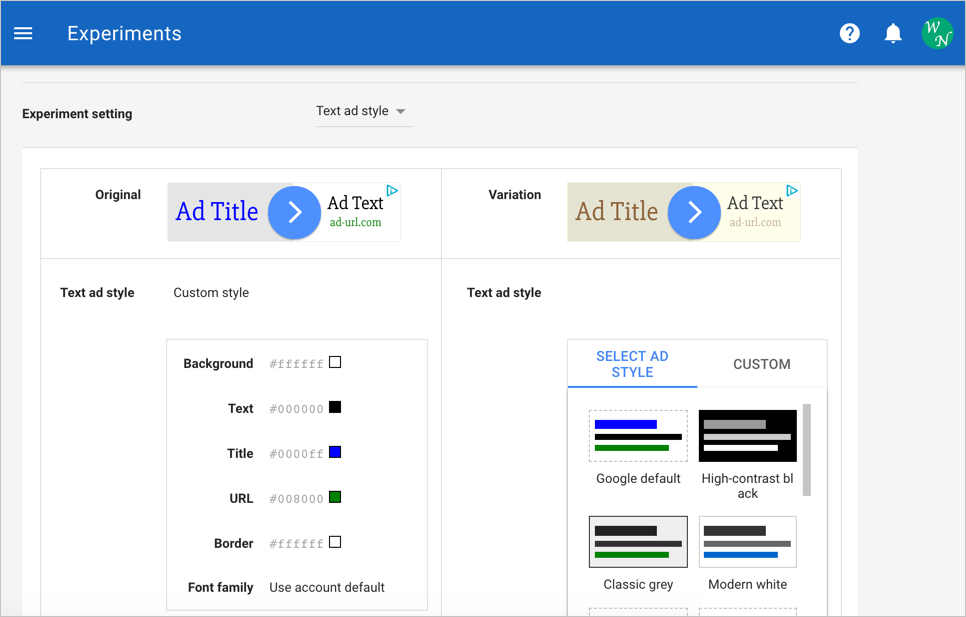966x617 pixels.
Task: Choose the High-contrast black ad style
Action: [747, 436]
